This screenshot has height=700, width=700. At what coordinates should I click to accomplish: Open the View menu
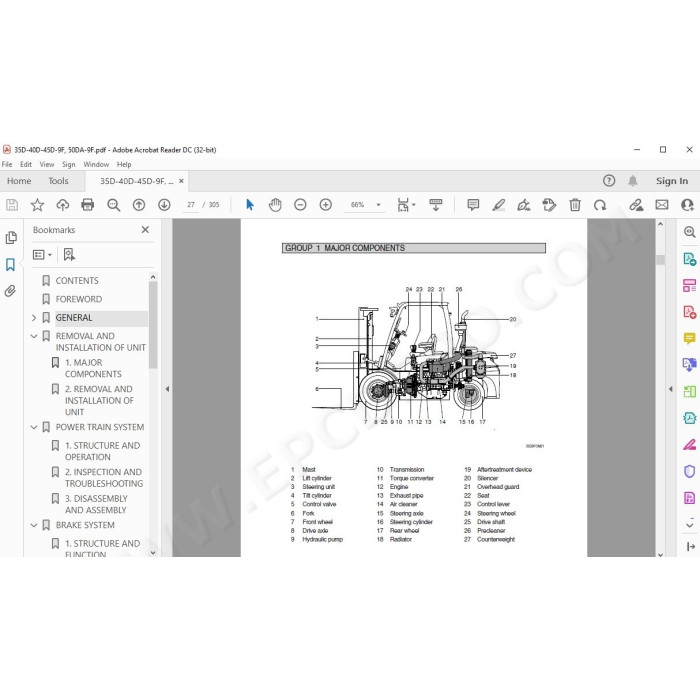[x=47, y=164]
